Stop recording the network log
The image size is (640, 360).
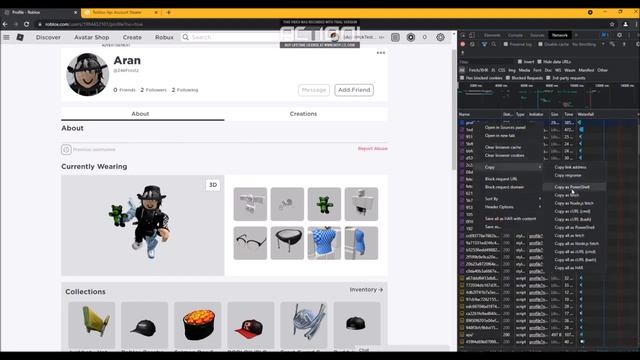[463, 44]
